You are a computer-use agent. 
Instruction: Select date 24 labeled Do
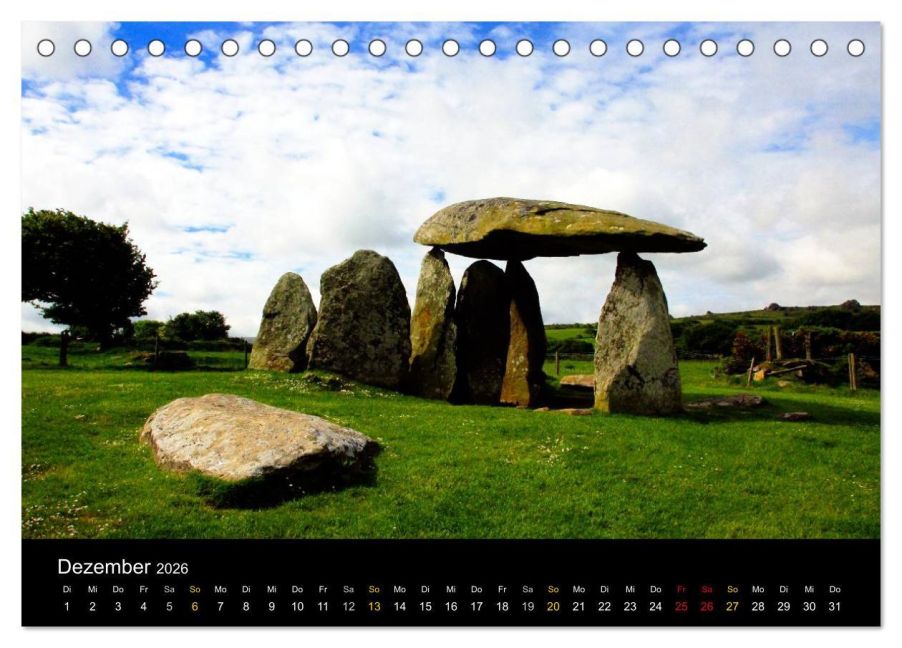coord(655,606)
